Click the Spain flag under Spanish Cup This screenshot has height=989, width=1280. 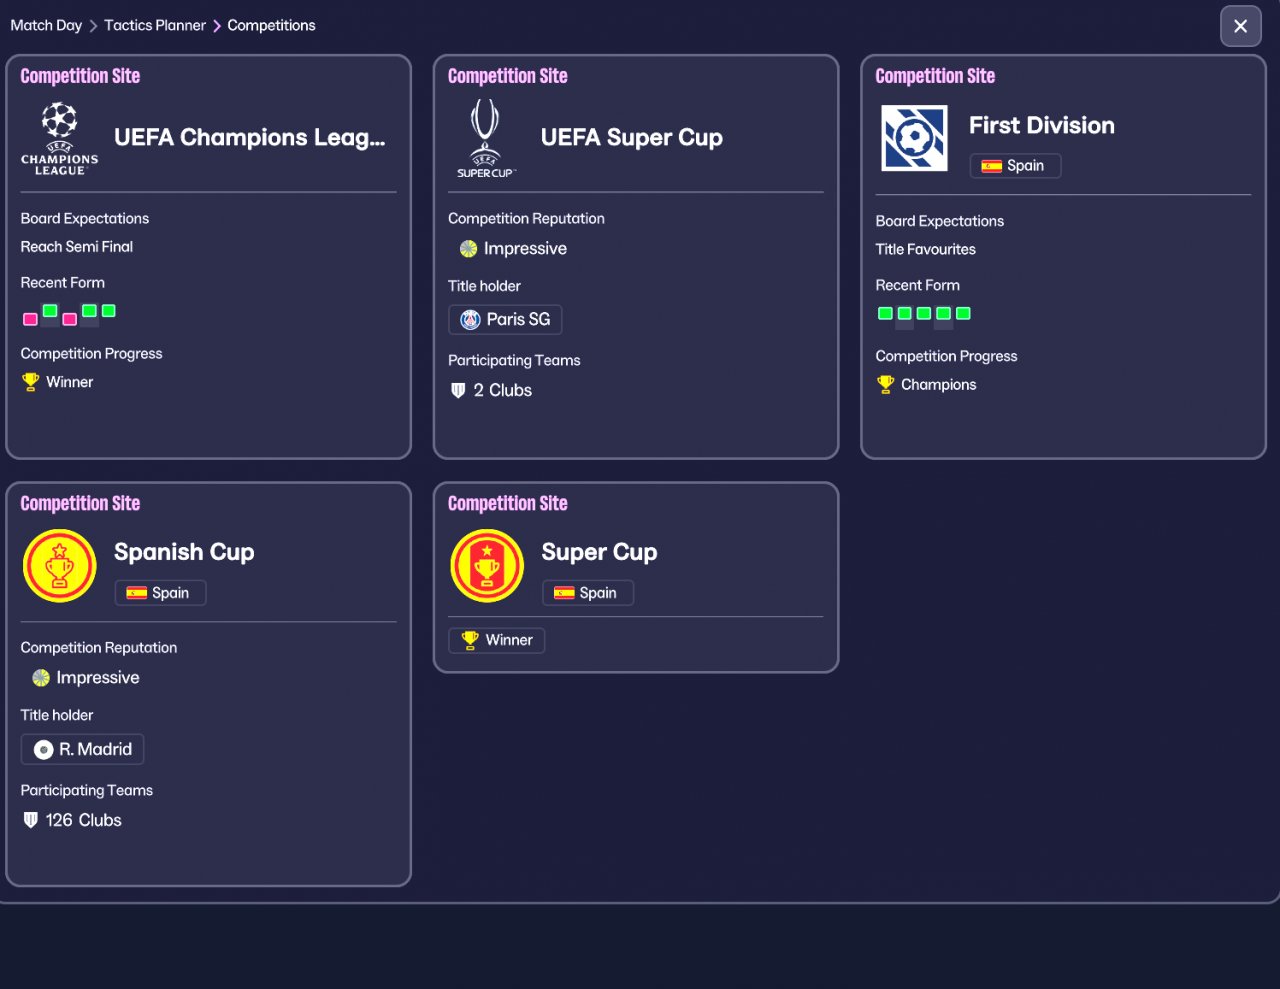point(137,593)
